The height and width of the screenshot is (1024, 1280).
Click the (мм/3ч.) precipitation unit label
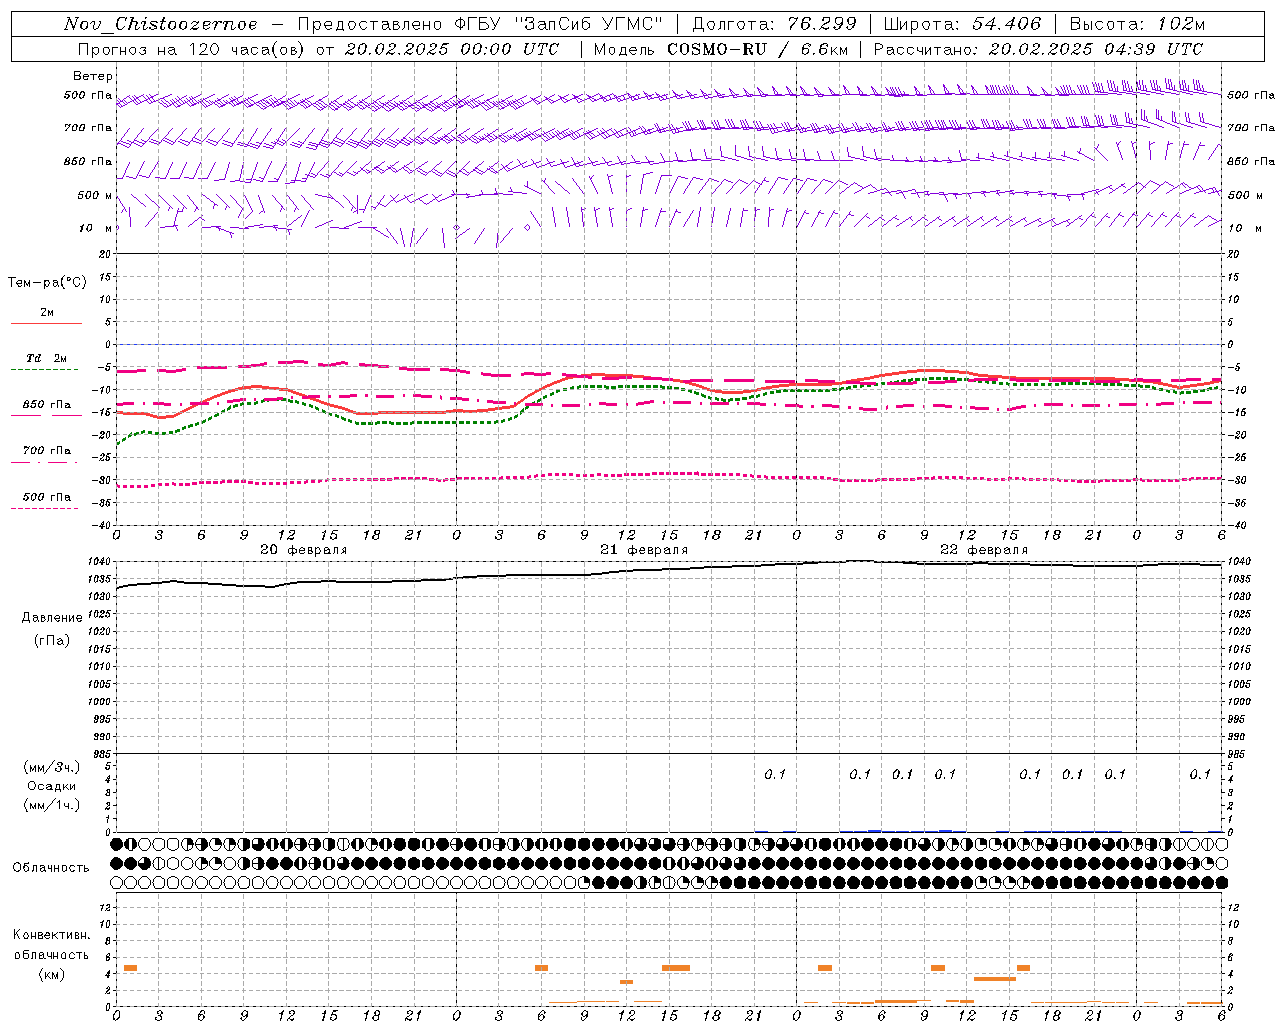coord(52,767)
